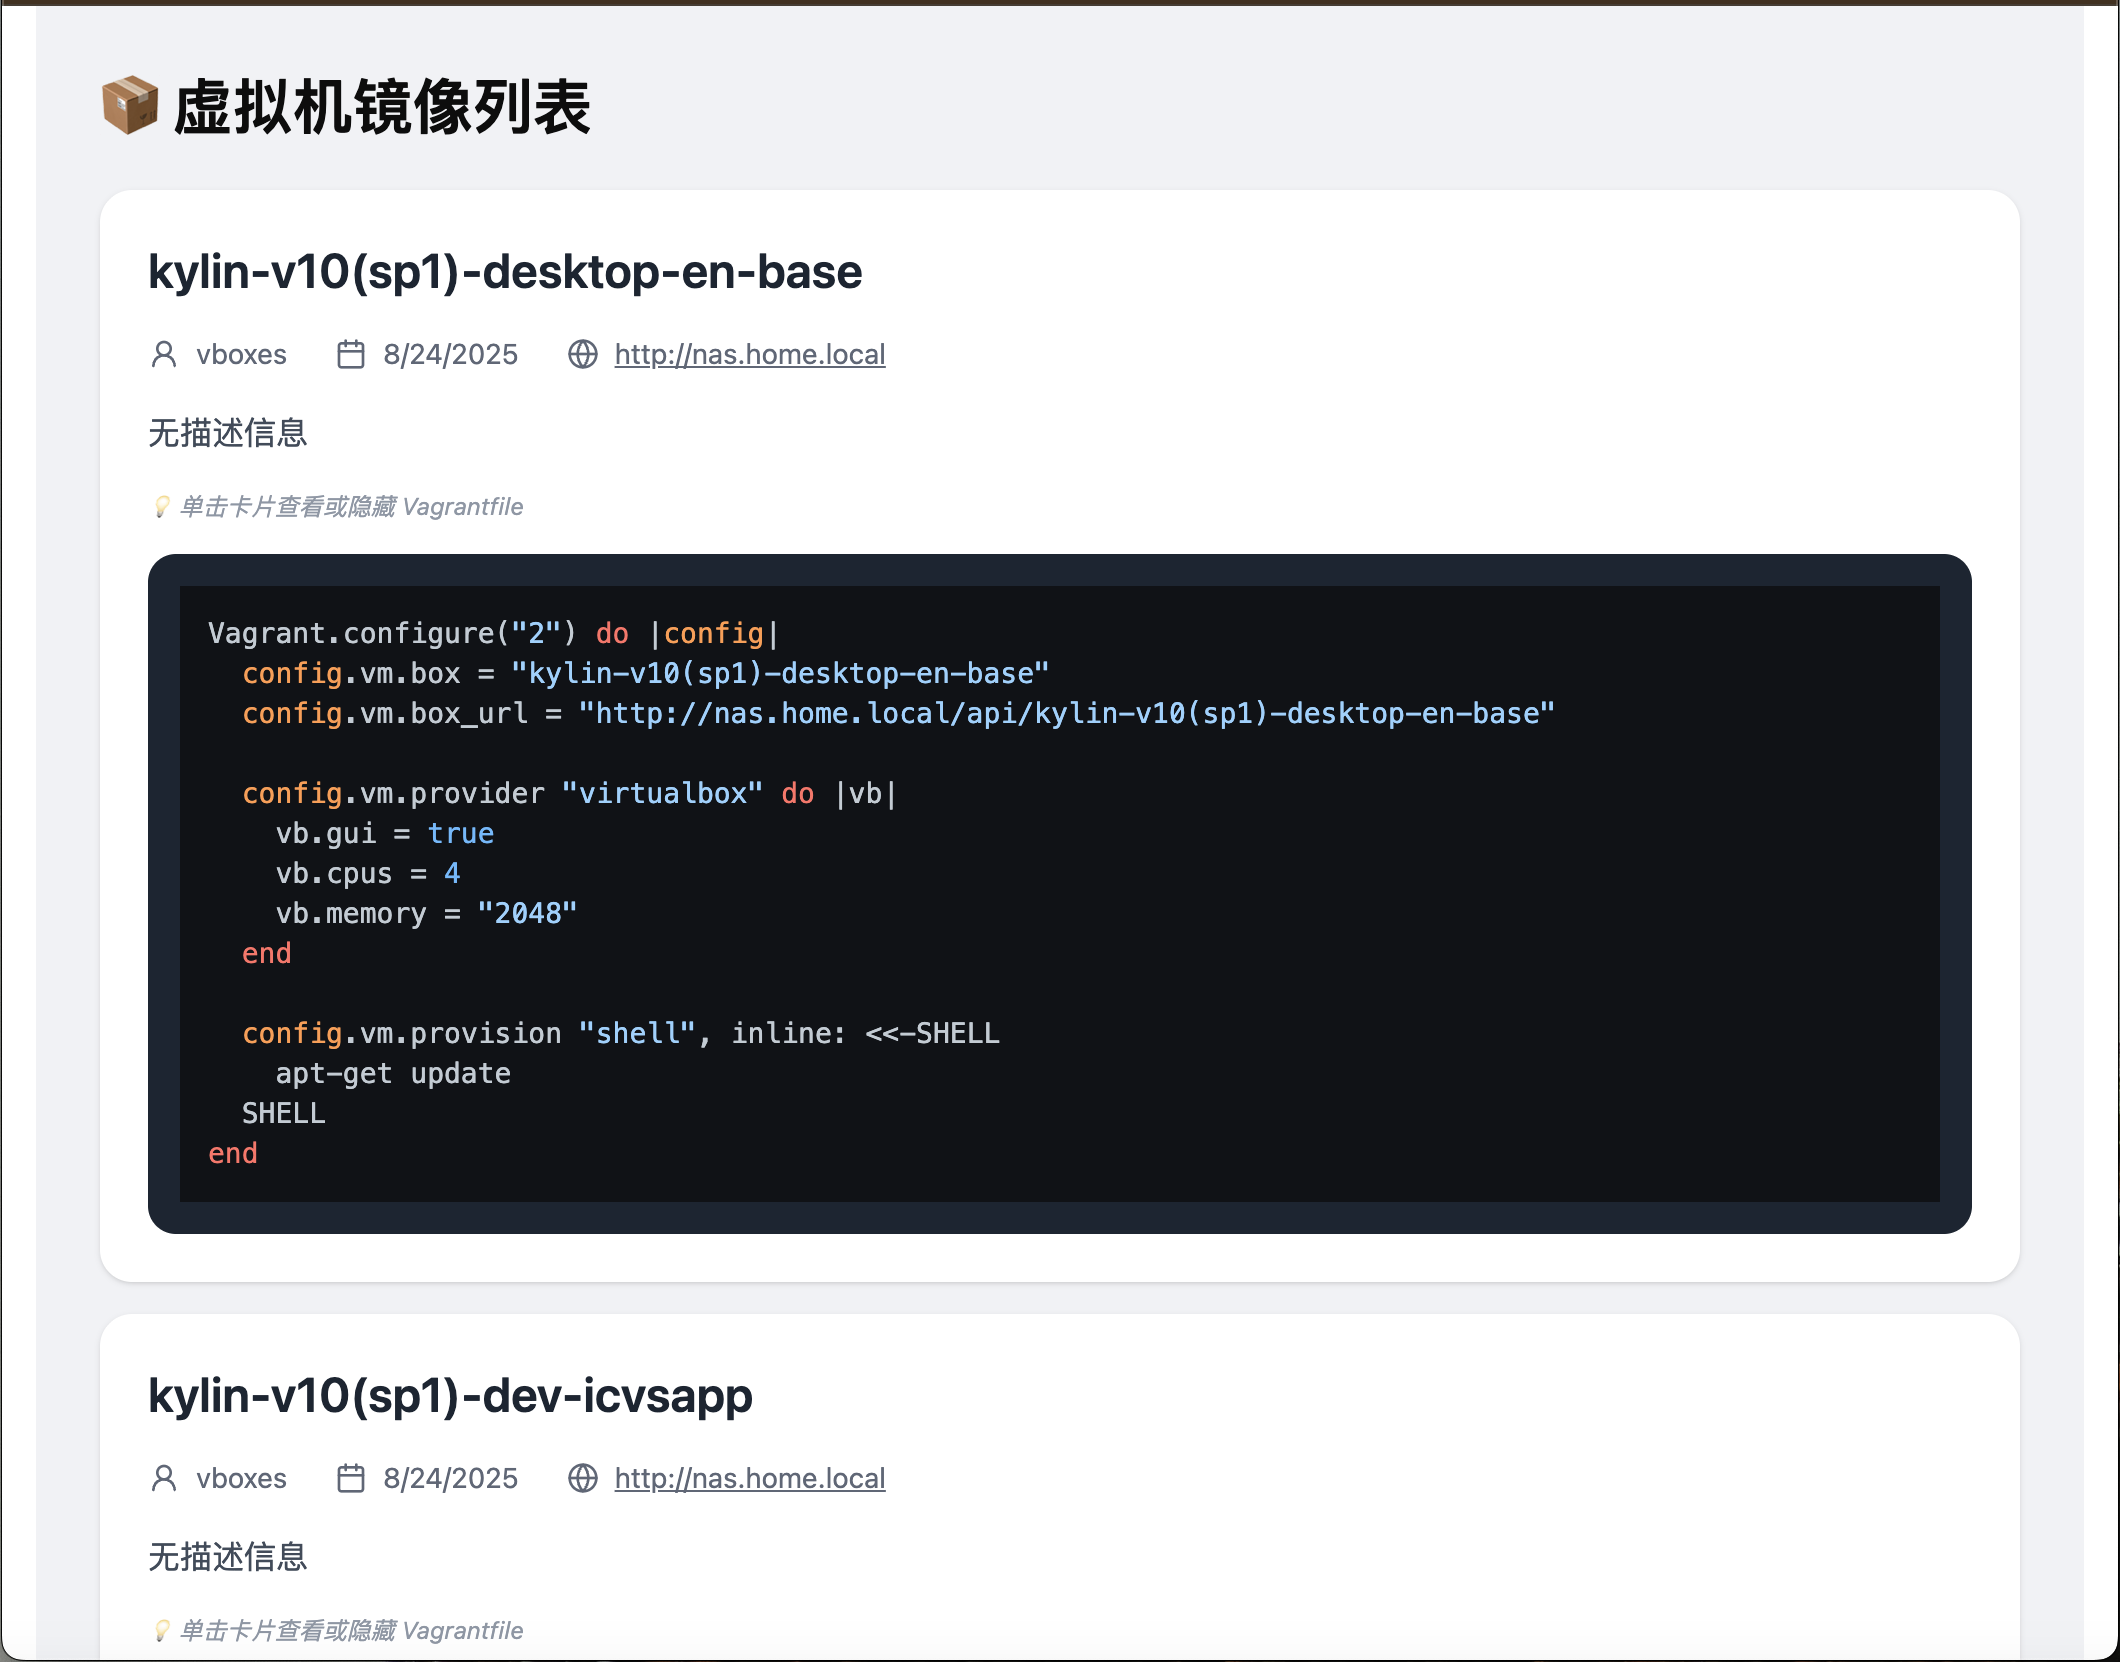Click user icon on kylin desktop-en-base card
The height and width of the screenshot is (1662, 2120).
click(x=164, y=354)
